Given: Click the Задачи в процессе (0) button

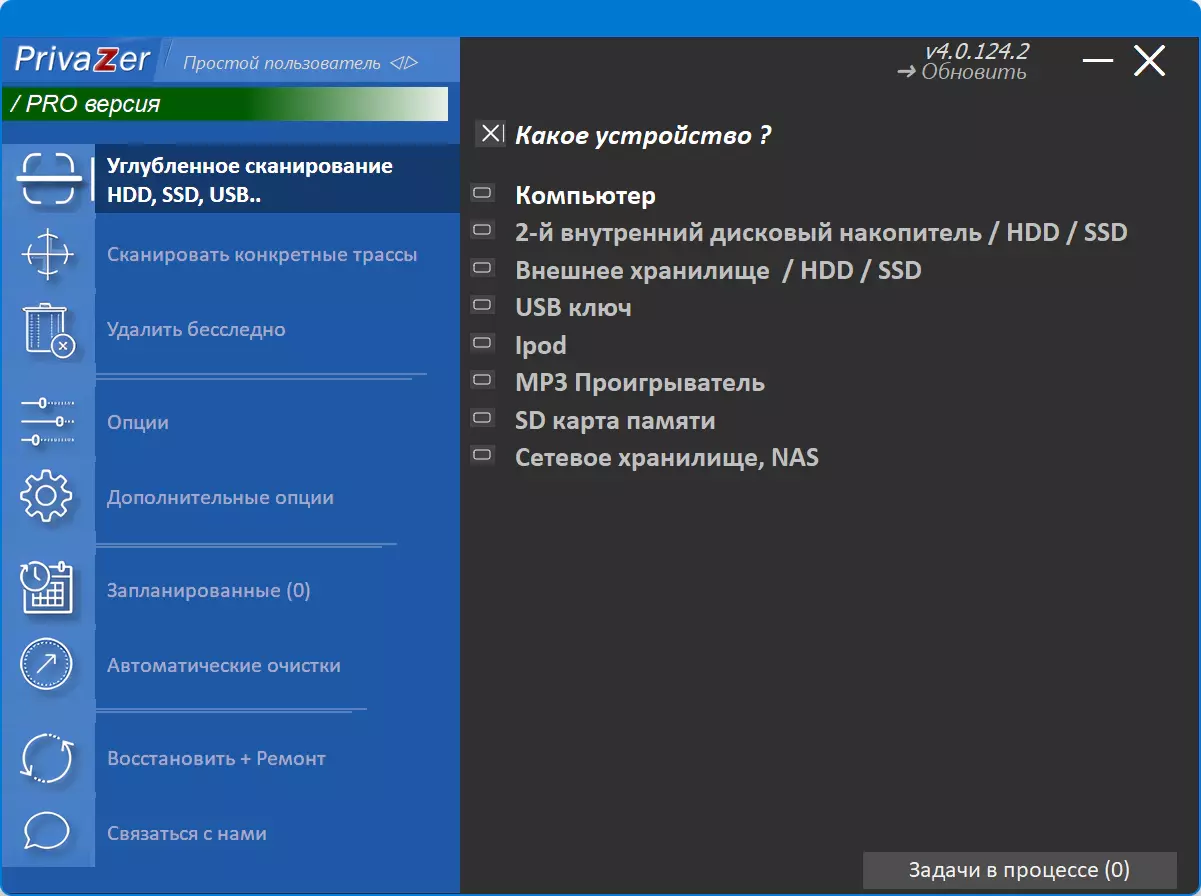Looking at the screenshot, I should (x=1019, y=870).
